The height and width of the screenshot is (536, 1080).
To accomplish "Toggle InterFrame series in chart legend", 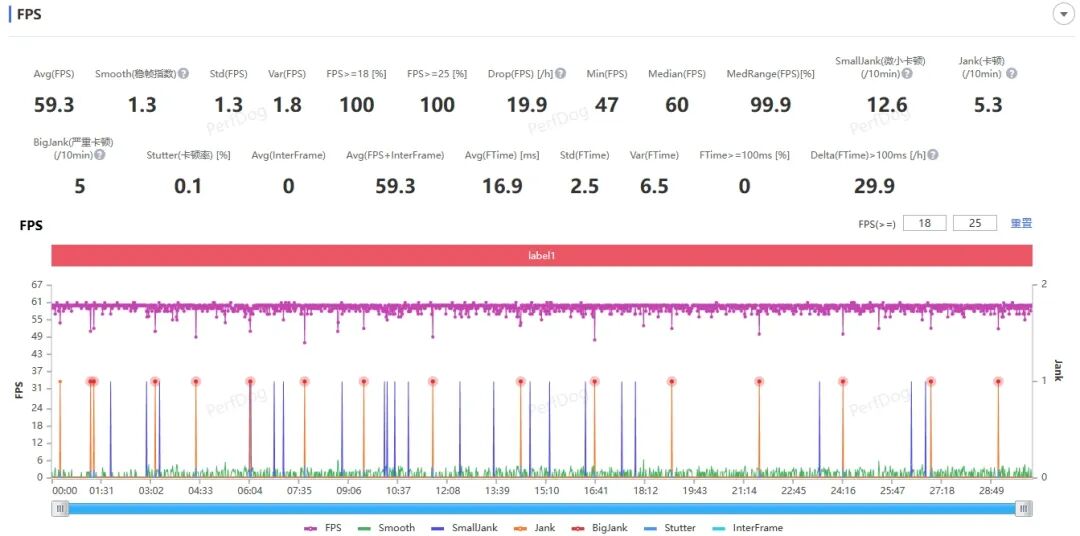I will coord(747,528).
